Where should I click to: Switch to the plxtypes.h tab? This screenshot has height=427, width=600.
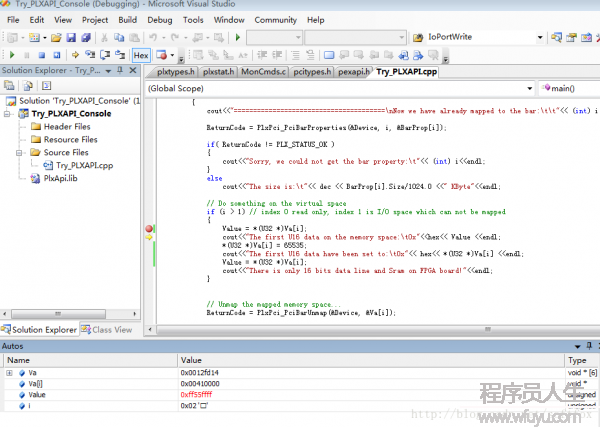176,72
